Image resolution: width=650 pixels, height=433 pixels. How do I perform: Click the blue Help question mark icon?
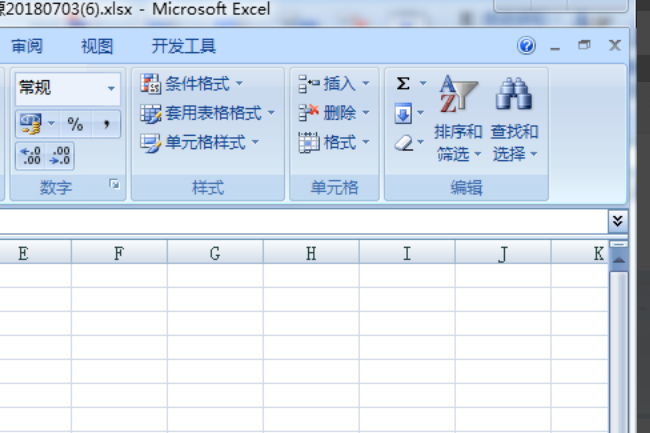[526, 46]
